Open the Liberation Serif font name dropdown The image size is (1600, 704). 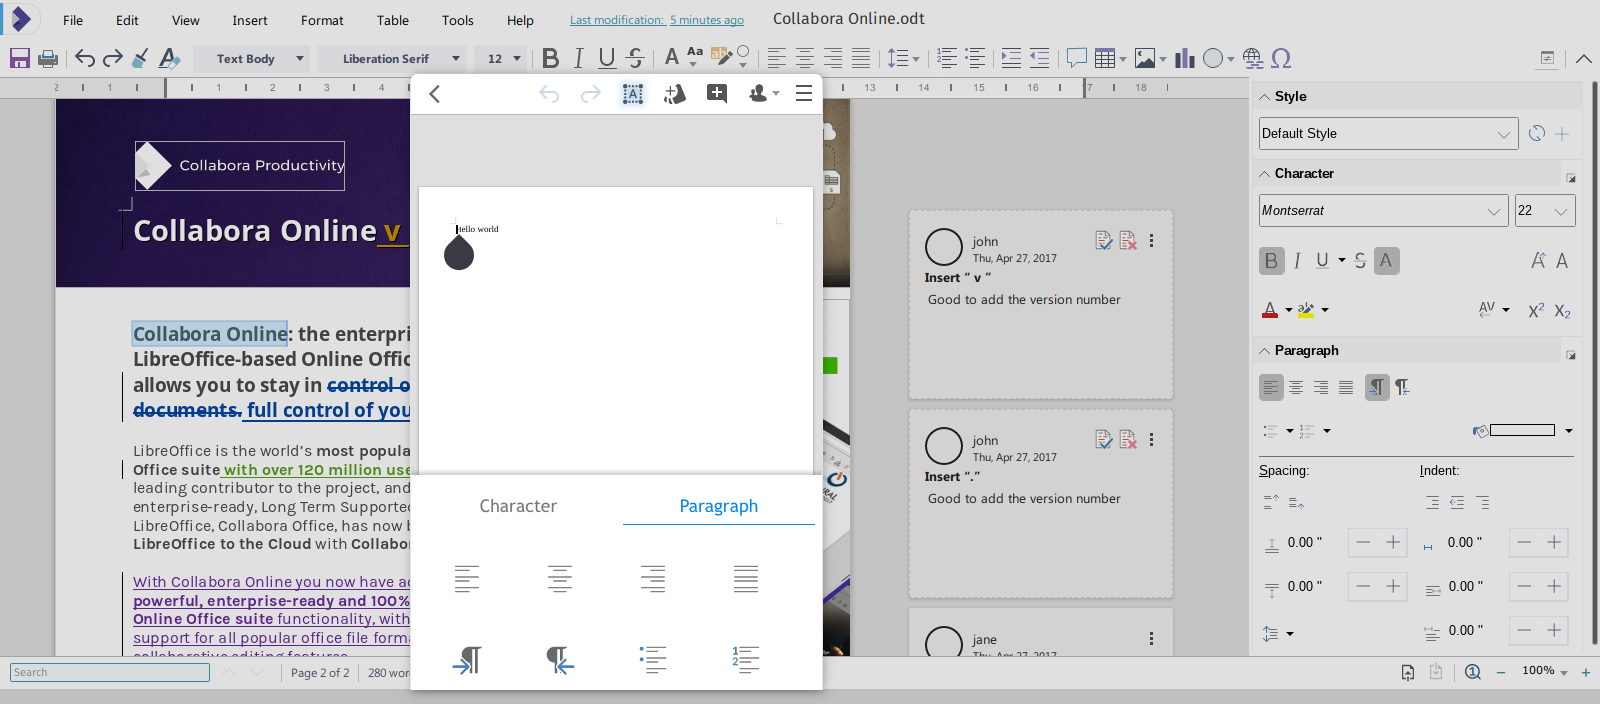click(x=456, y=58)
